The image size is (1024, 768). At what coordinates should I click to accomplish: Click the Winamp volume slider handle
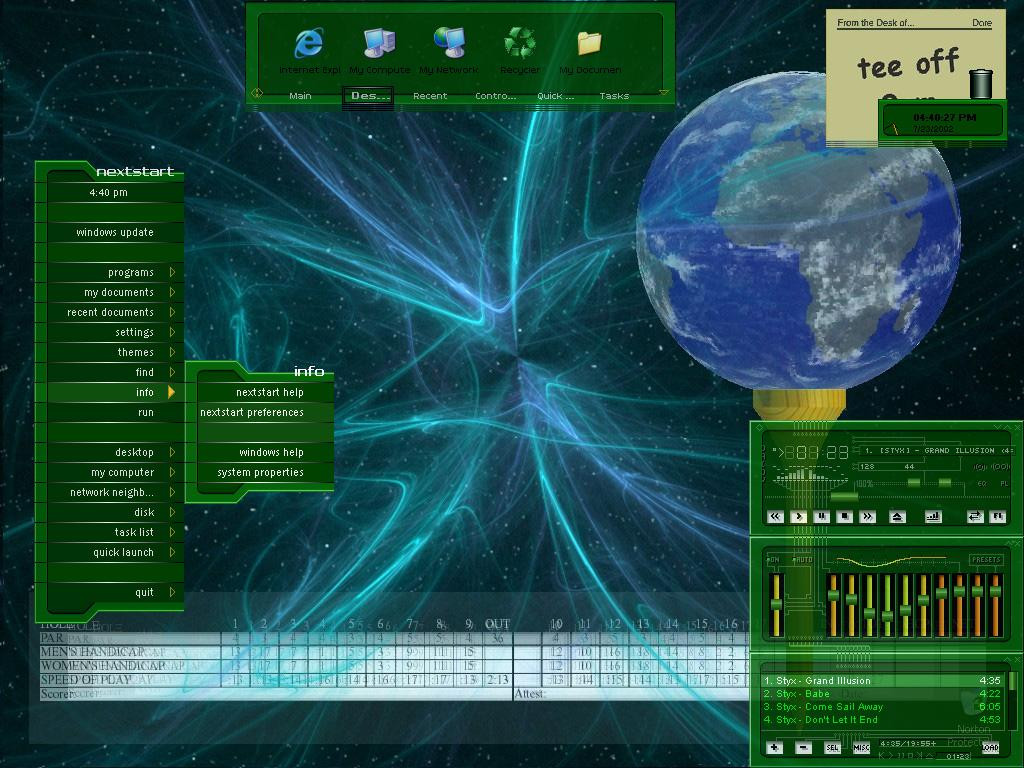[x=914, y=483]
